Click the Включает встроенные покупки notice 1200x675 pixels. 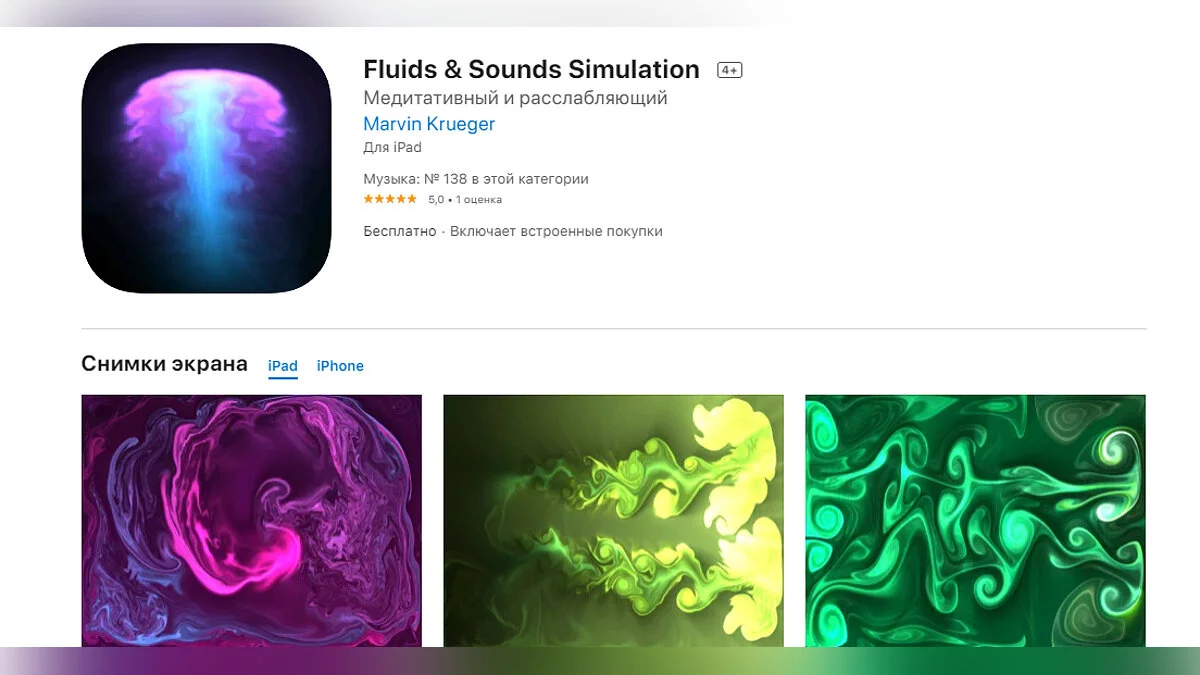[x=556, y=231]
